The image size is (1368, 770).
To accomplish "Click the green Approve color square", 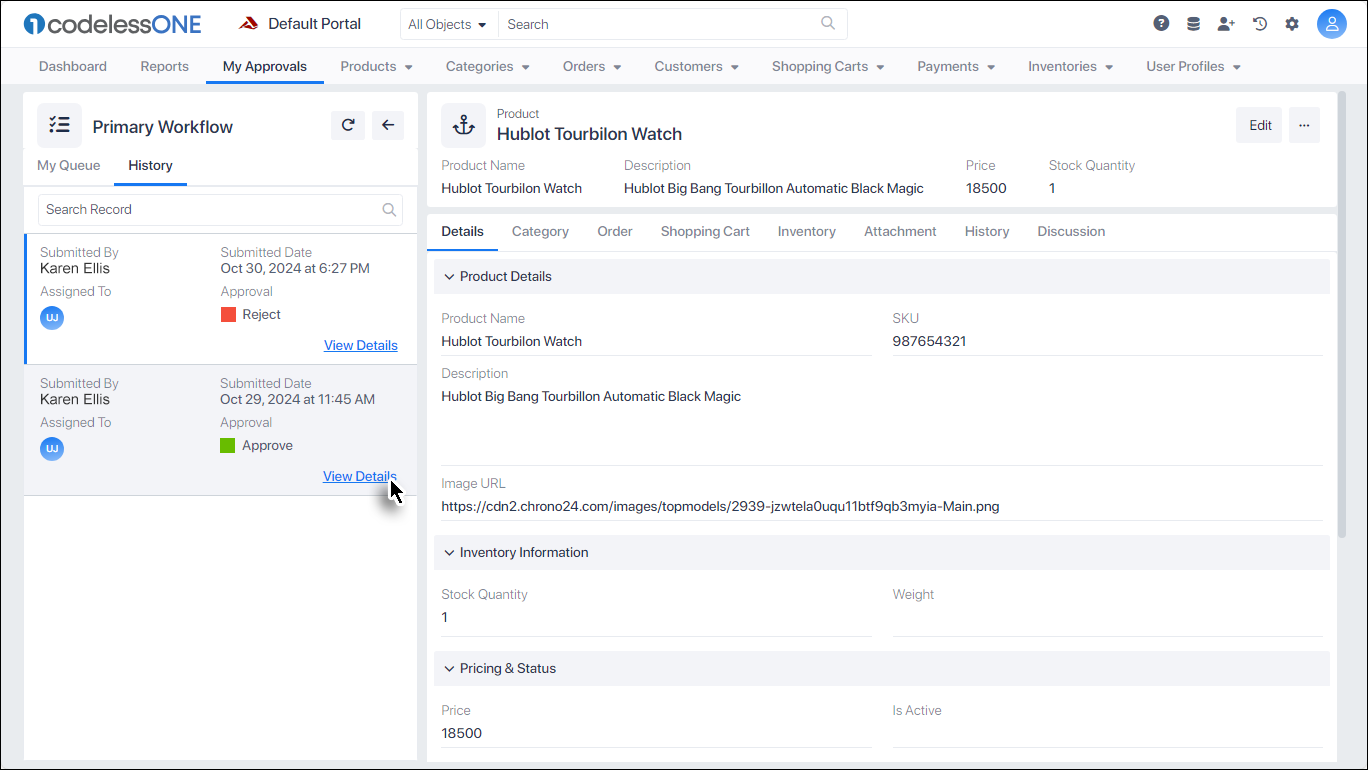I will (x=228, y=445).
